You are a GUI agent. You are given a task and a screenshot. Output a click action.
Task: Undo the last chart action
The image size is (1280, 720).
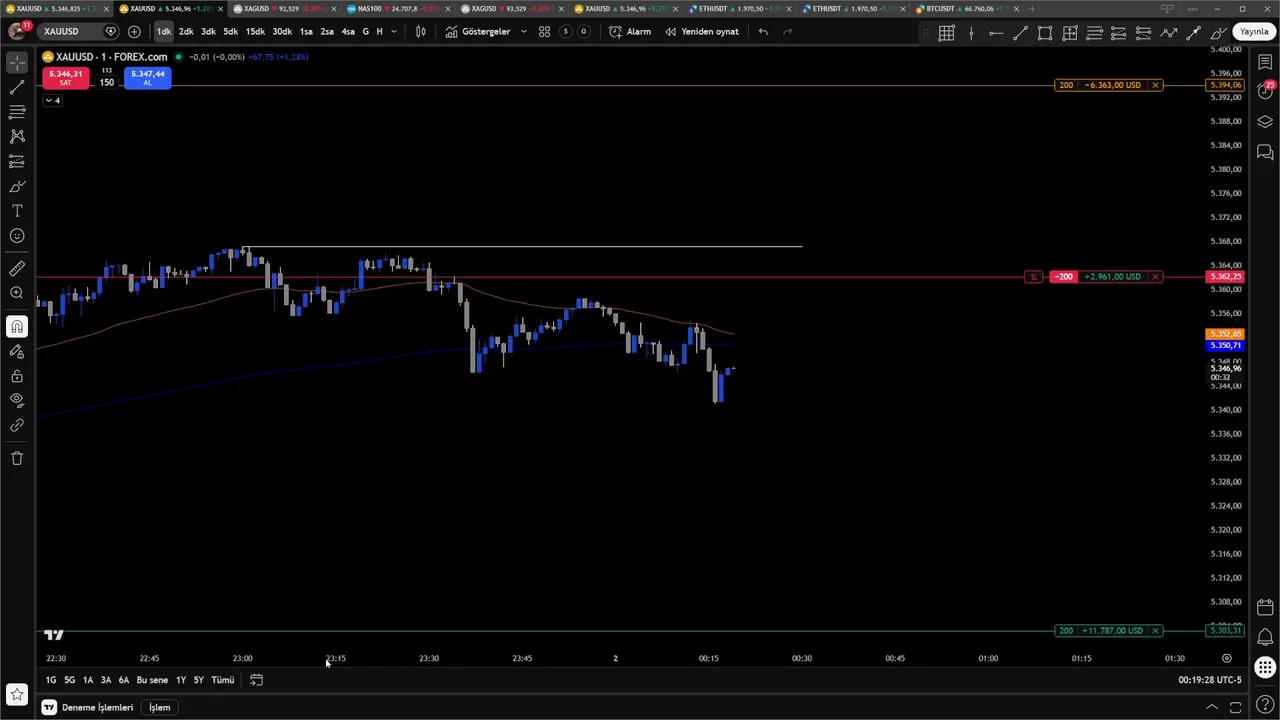[763, 31]
